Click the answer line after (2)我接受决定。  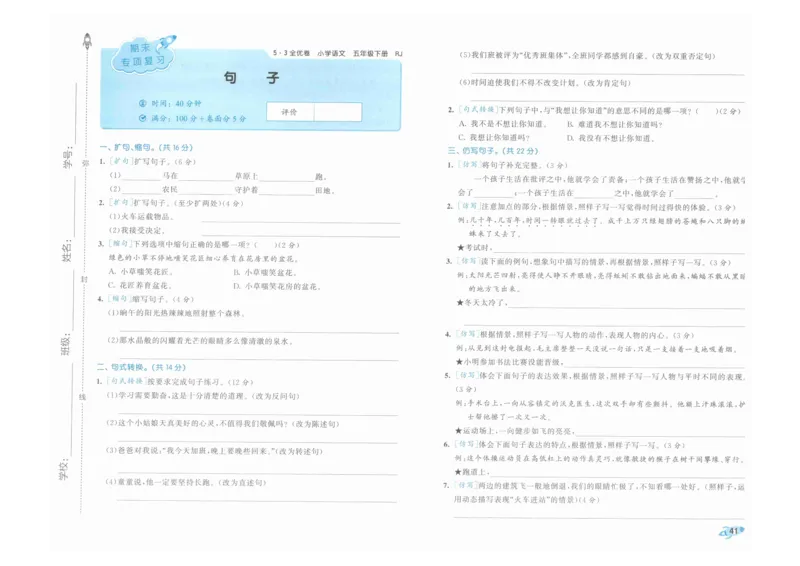(x=301, y=236)
